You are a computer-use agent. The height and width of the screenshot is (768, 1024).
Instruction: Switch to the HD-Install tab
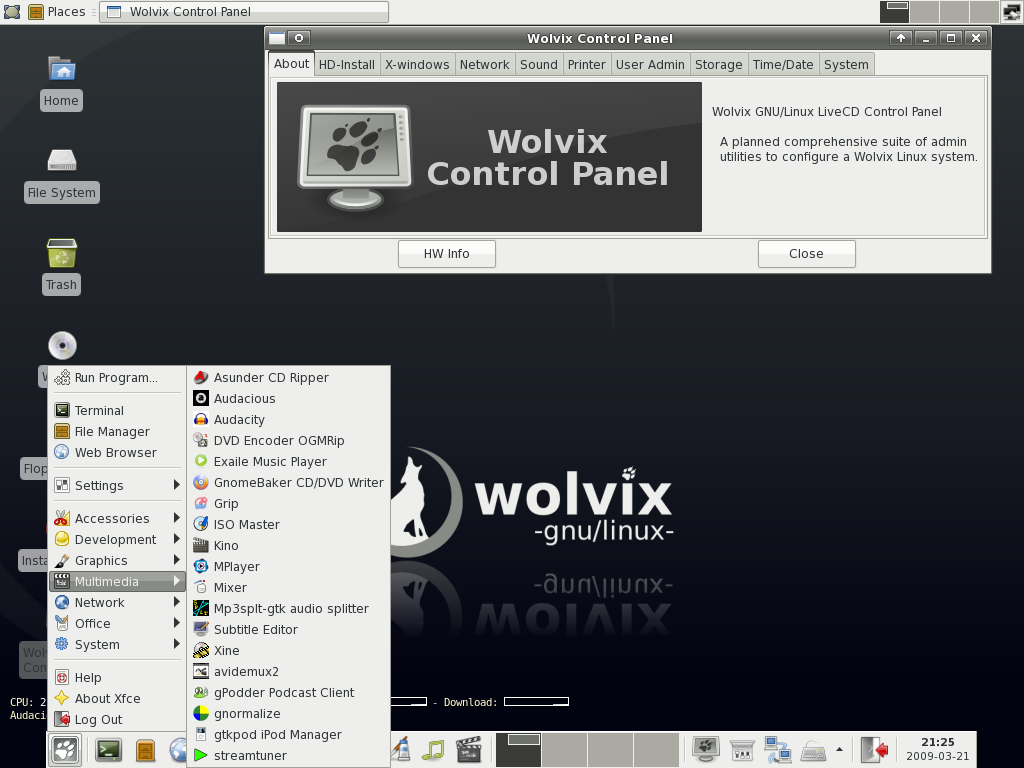(x=347, y=65)
